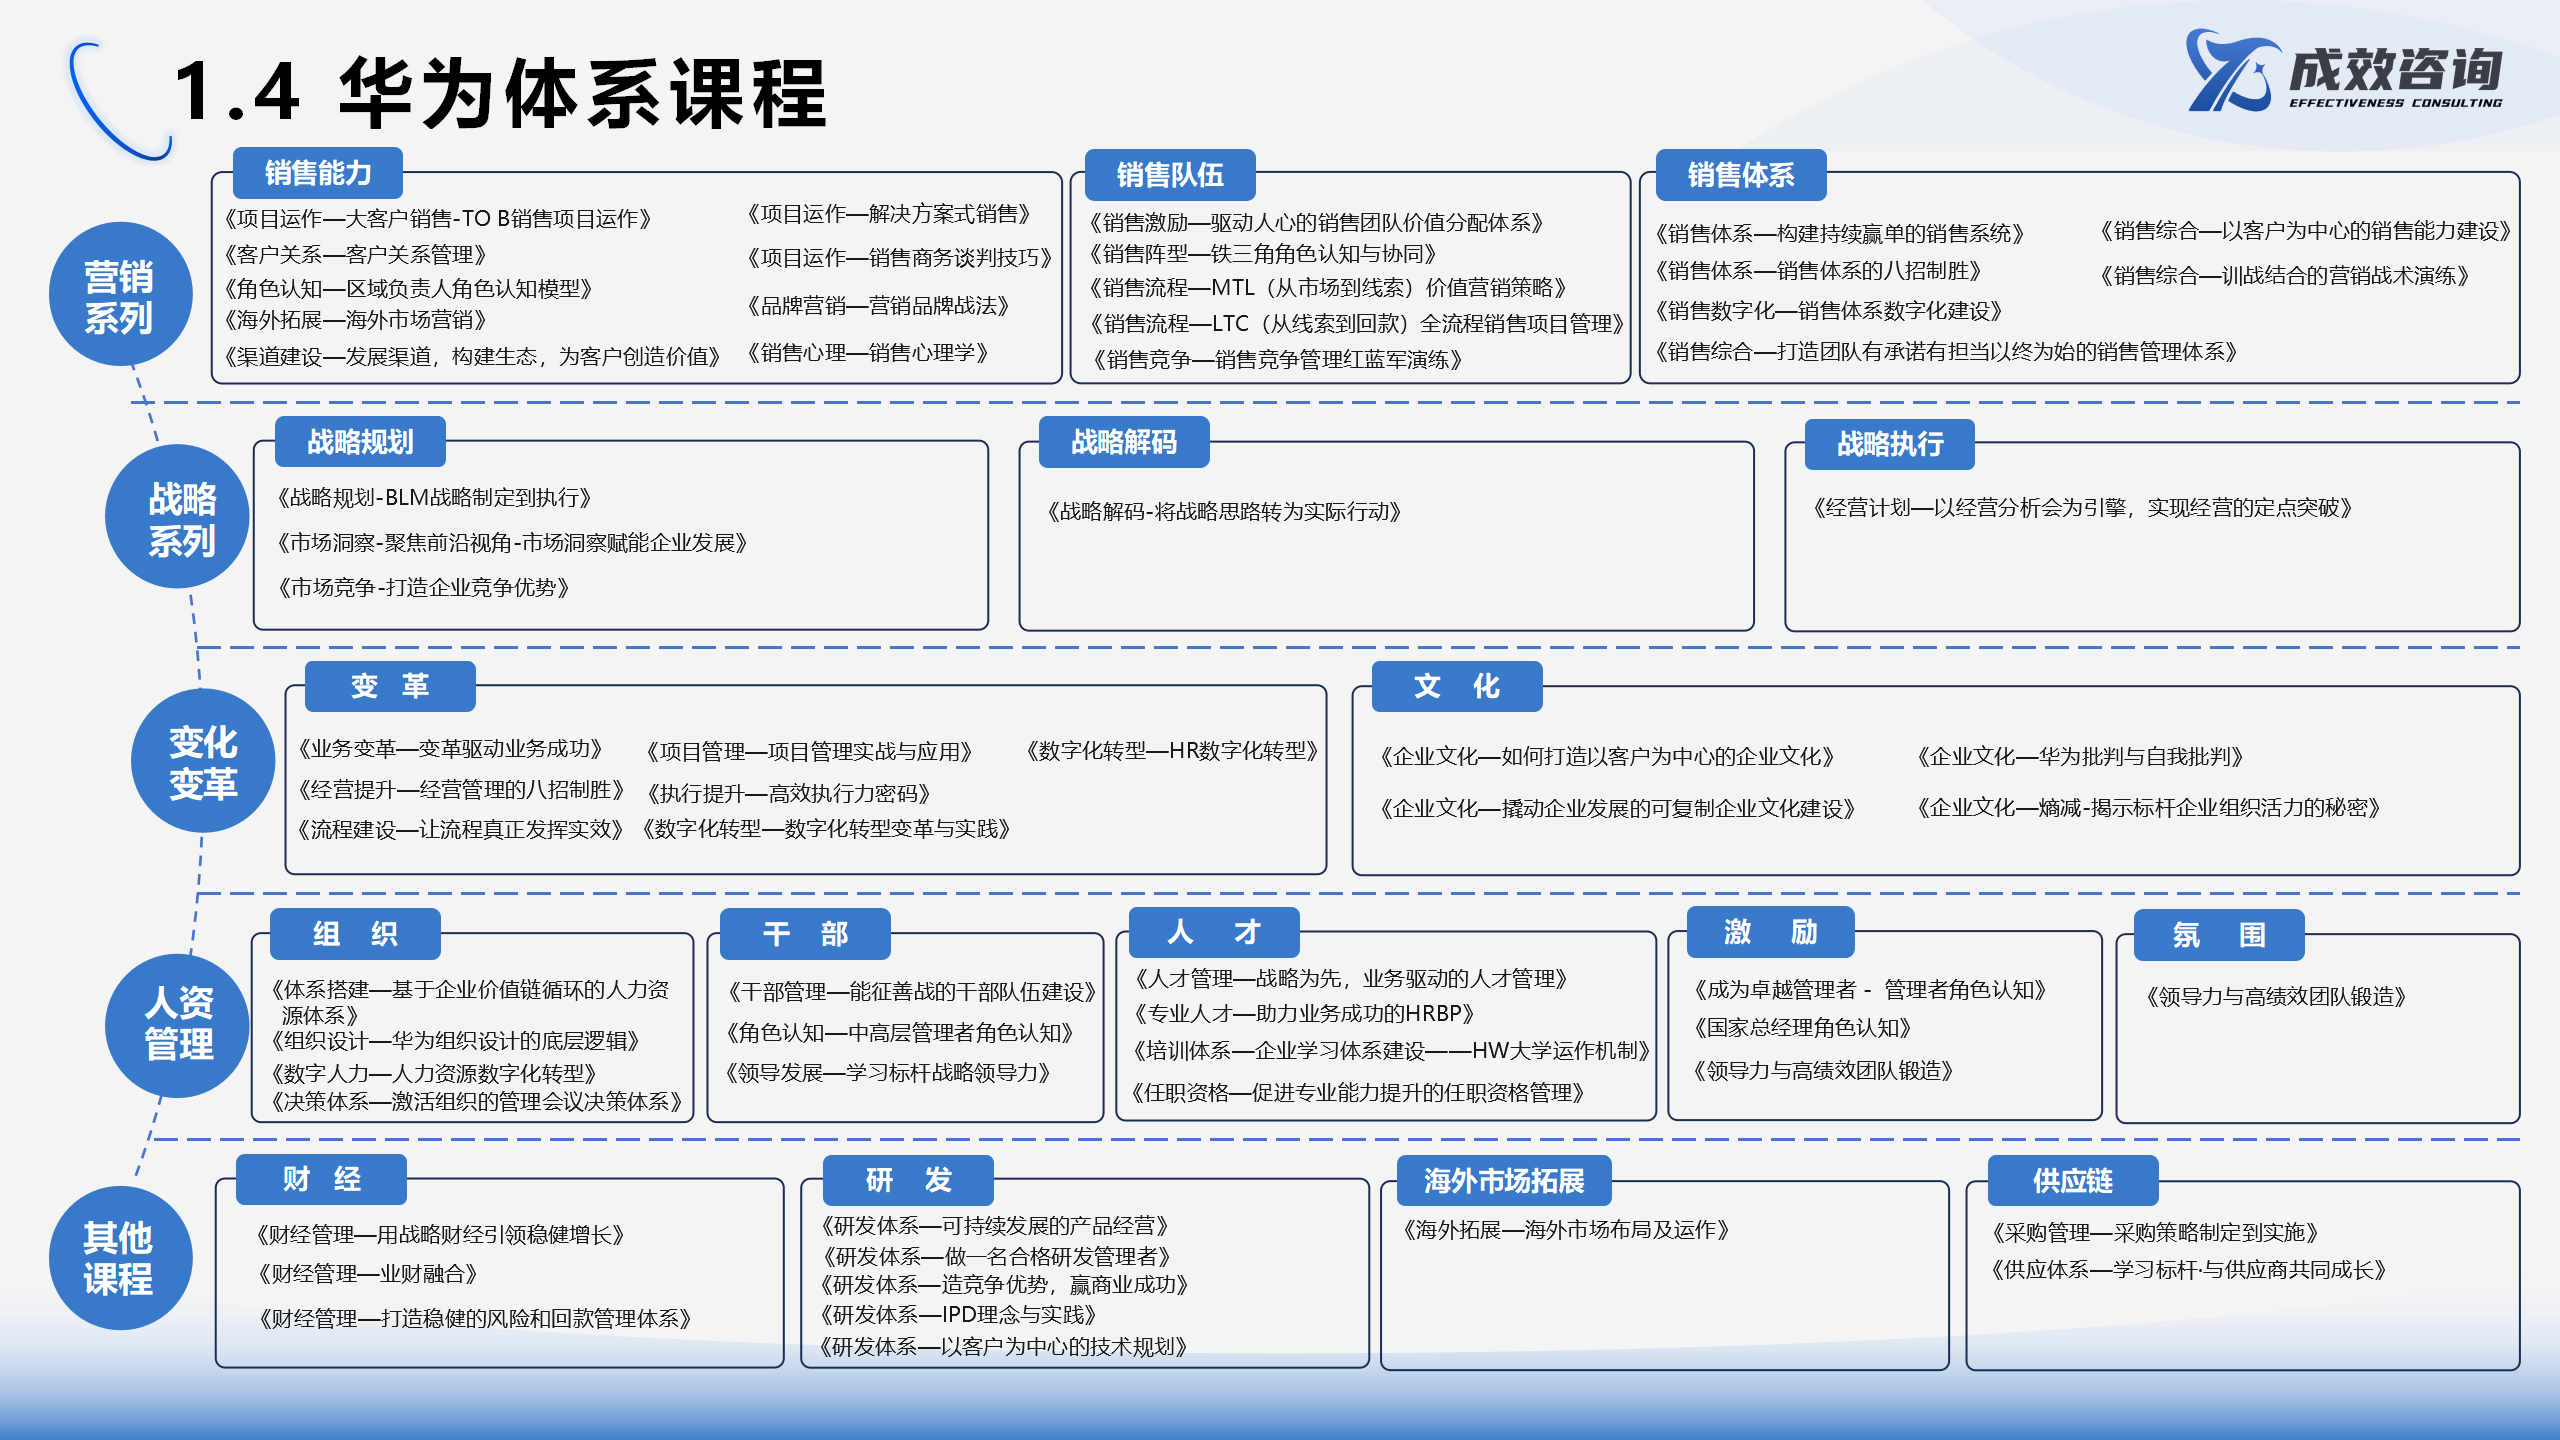
Task: Select the 变化变革 circle
Action: [203, 760]
